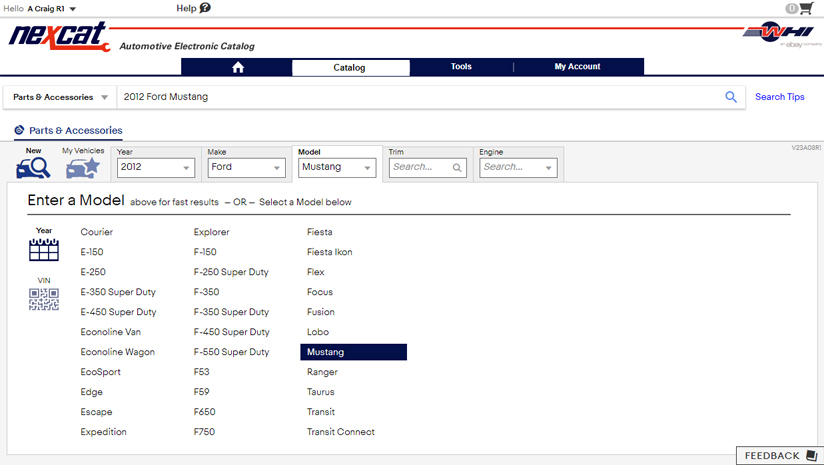This screenshot has width=824, height=465.
Task: Select the Escape model
Action: [96, 411]
